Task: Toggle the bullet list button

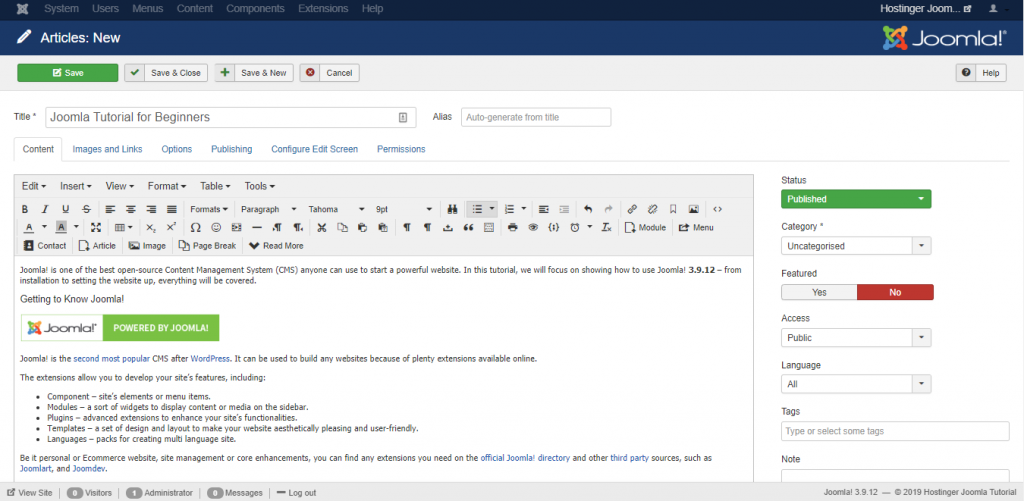Action: point(477,210)
